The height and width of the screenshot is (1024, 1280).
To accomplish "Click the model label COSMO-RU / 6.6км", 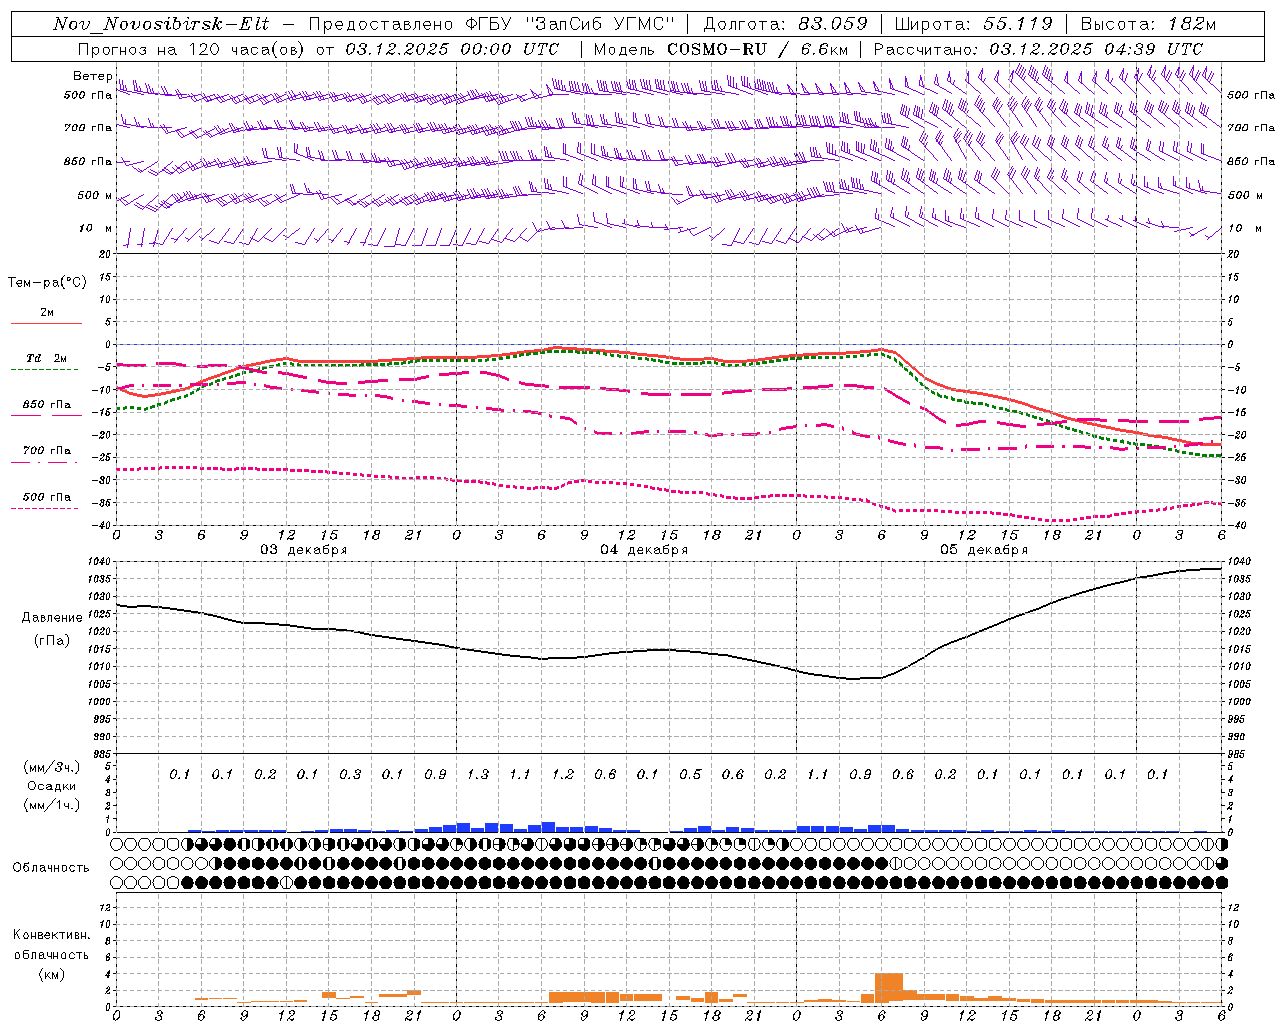I will 759,49.
